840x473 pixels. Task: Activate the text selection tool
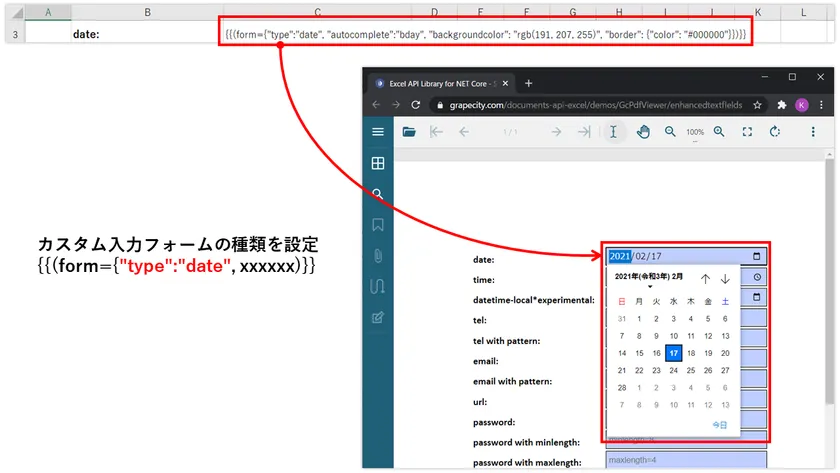tap(613, 131)
